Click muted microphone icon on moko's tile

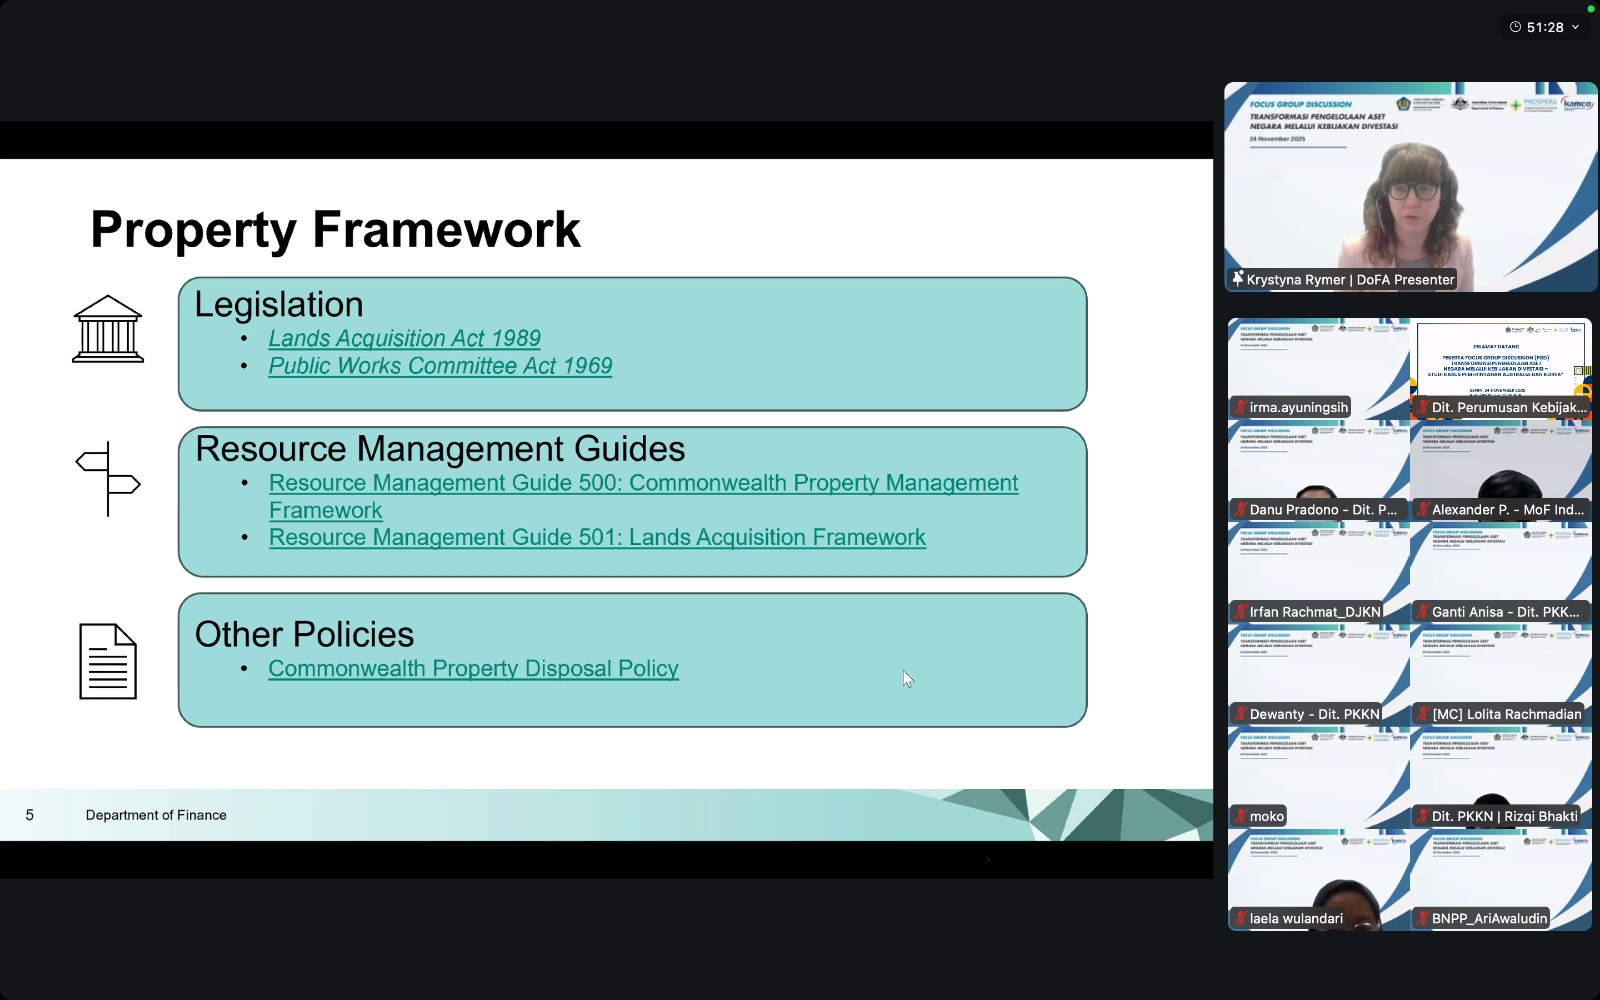point(1241,817)
